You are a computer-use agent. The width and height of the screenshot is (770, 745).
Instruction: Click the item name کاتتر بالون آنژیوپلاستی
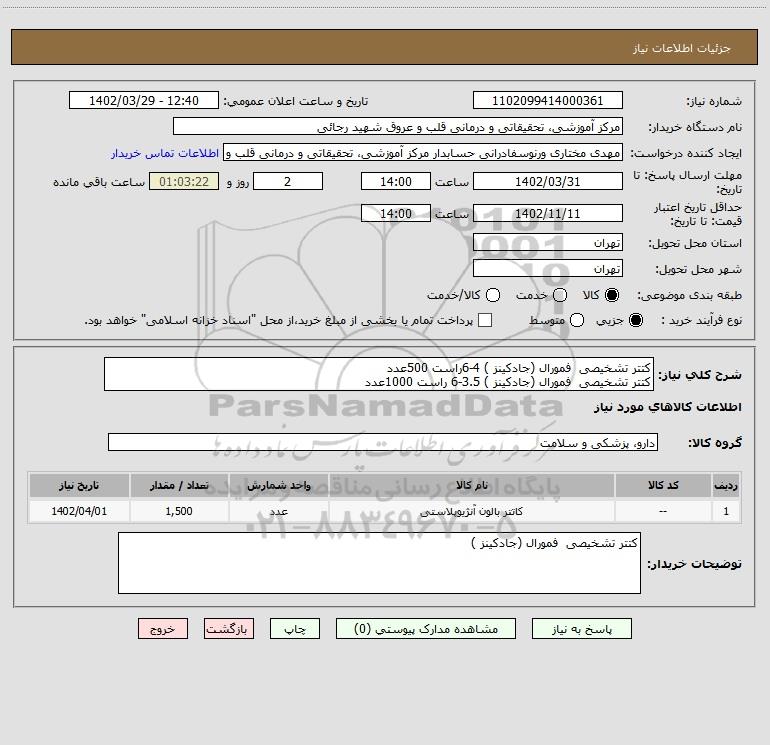471,511
